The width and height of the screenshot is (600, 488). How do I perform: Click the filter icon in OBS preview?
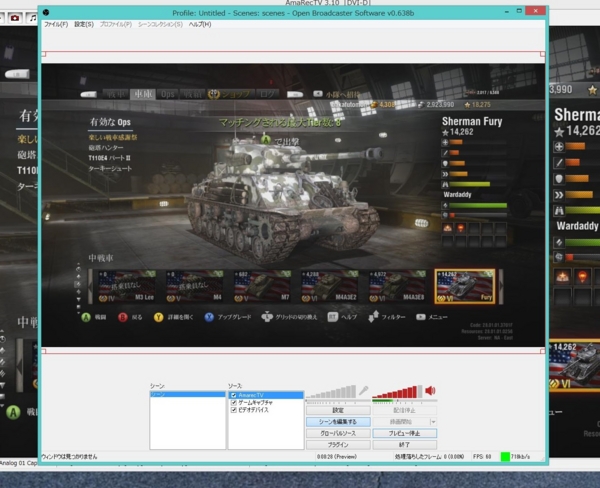pos(373,317)
